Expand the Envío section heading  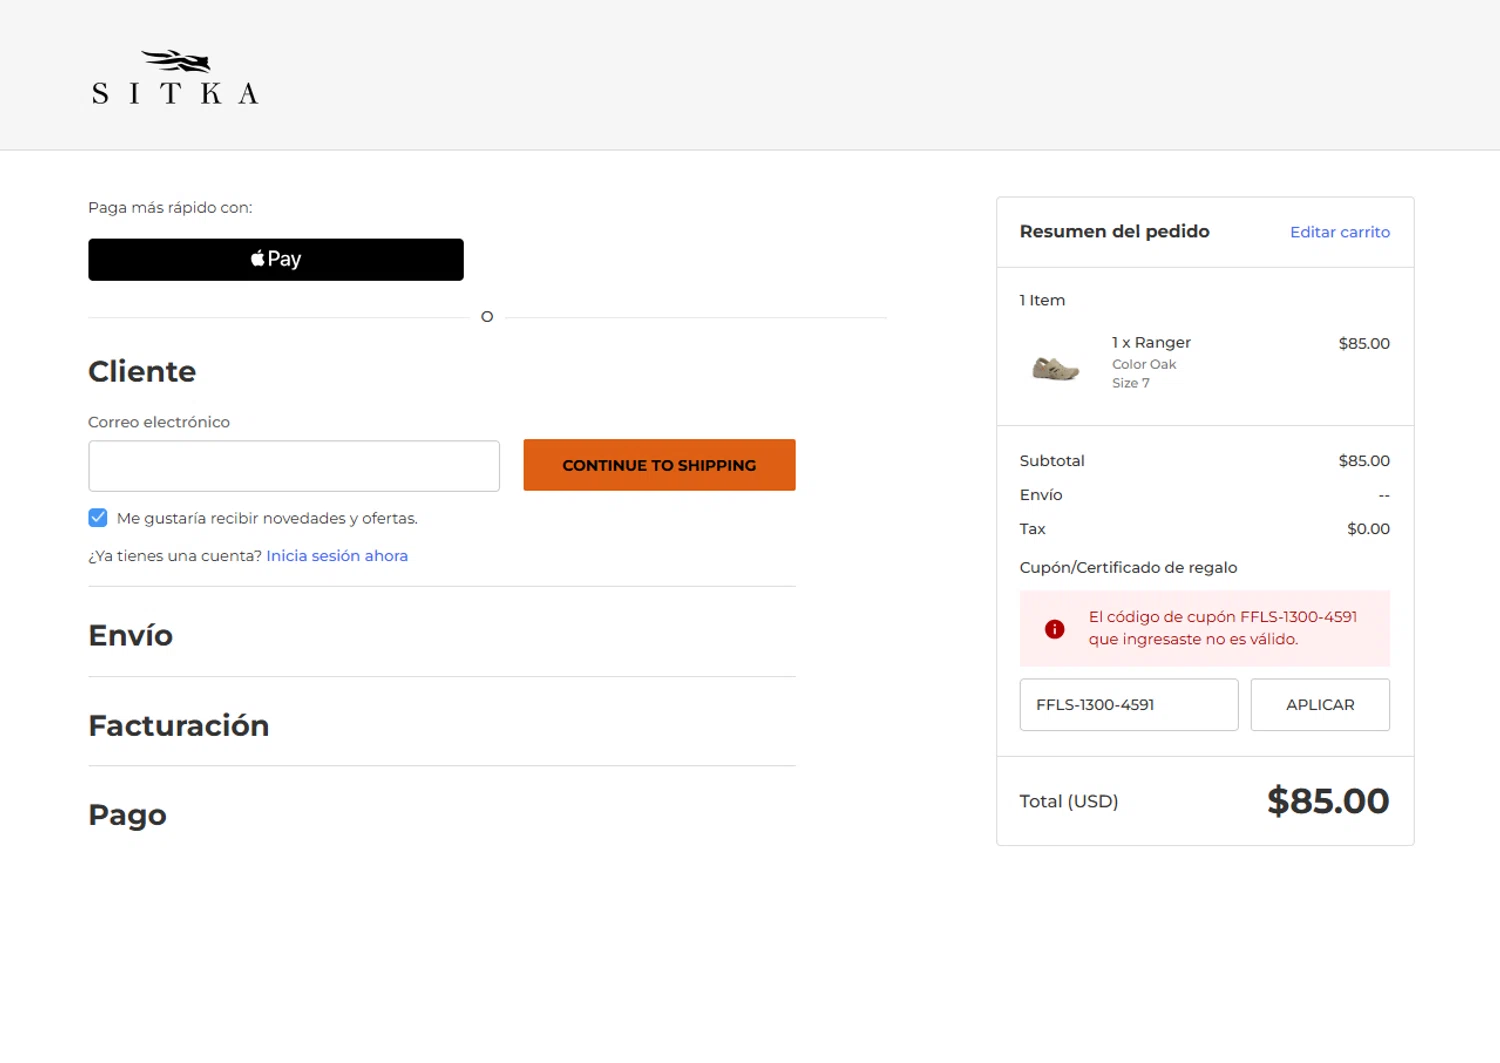pos(131,636)
